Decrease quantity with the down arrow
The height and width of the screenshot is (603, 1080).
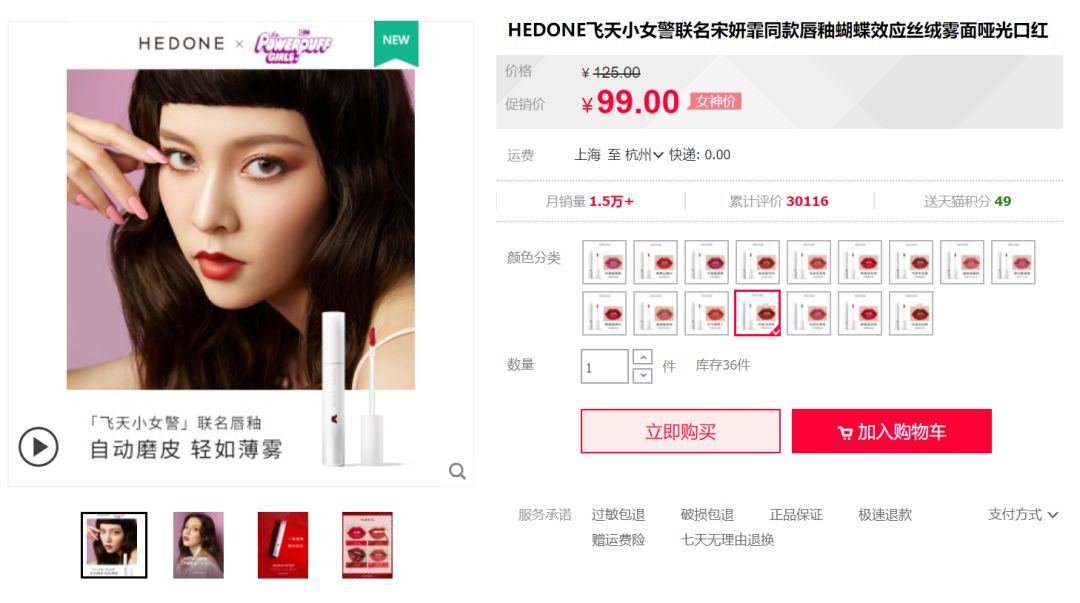pyautogui.click(x=642, y=376)
